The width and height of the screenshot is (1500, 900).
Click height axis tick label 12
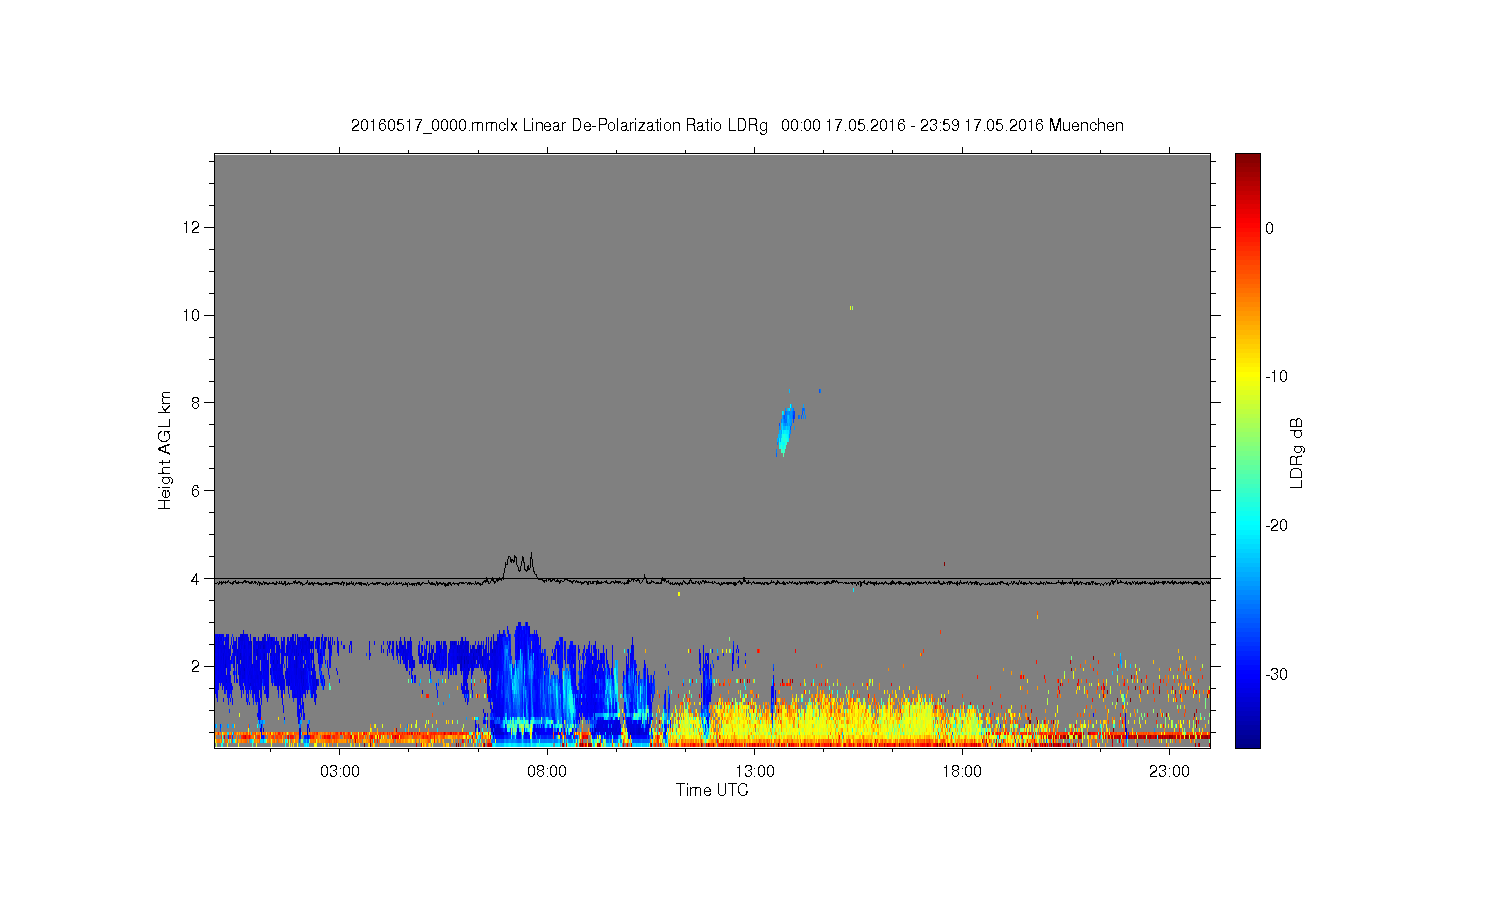pos(192,228)
